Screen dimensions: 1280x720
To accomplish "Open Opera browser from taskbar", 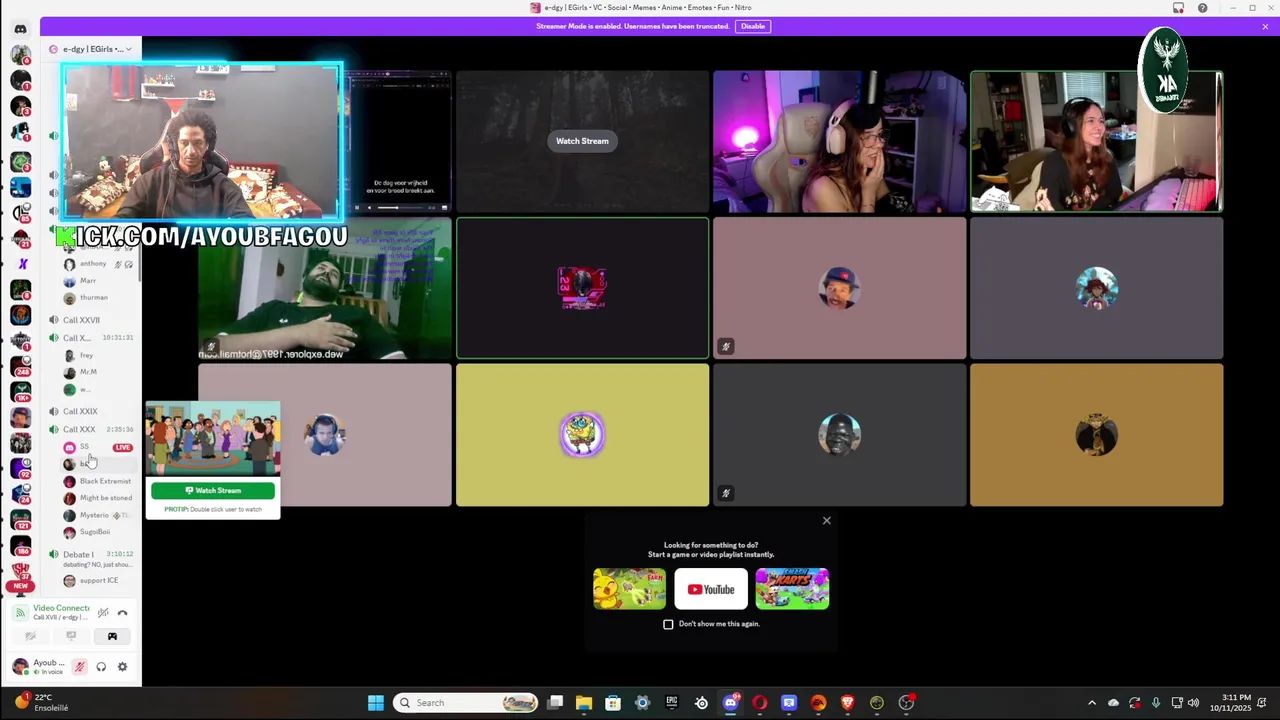I will (x=760, y=703).
